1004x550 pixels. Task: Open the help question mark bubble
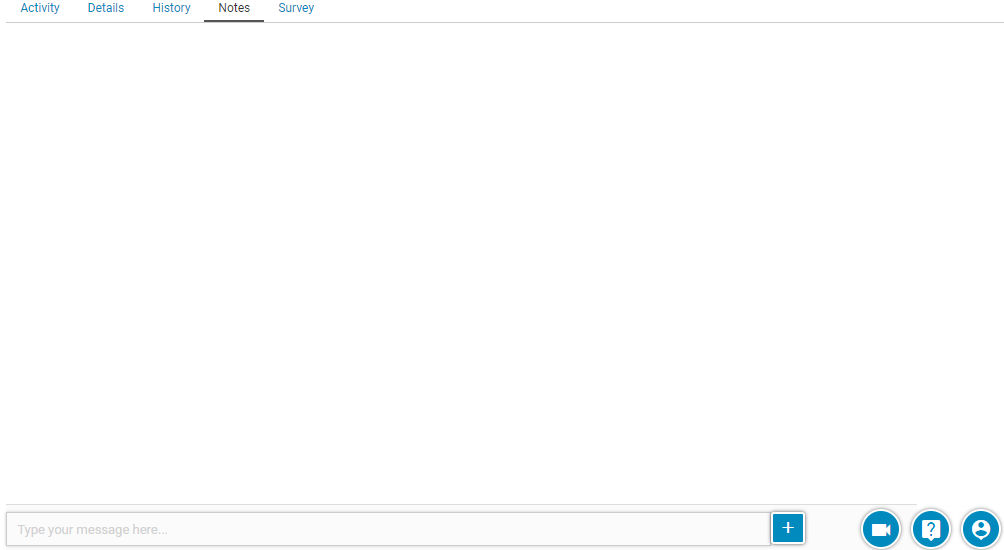930,529
